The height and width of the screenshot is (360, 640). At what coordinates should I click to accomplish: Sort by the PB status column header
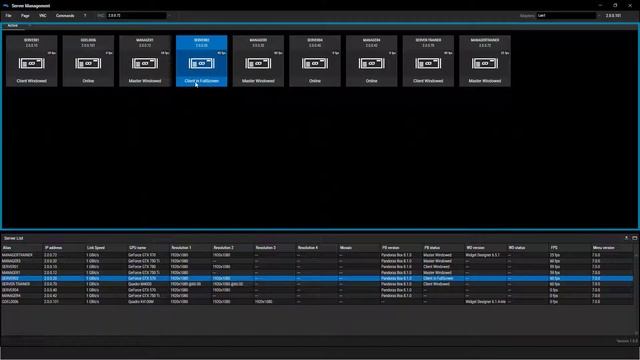click(x=442, y=248)
